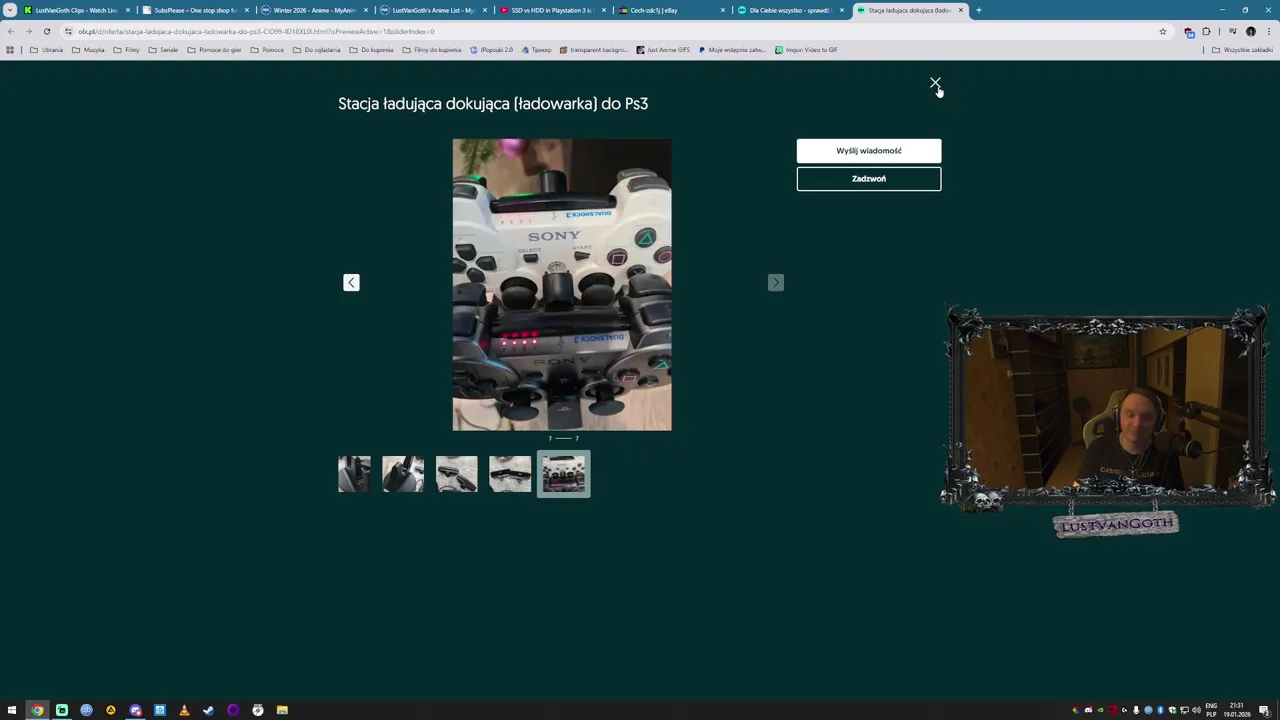
Task: Open the Pomoce do gier bookmarks folder
Action: click(213, 50)
